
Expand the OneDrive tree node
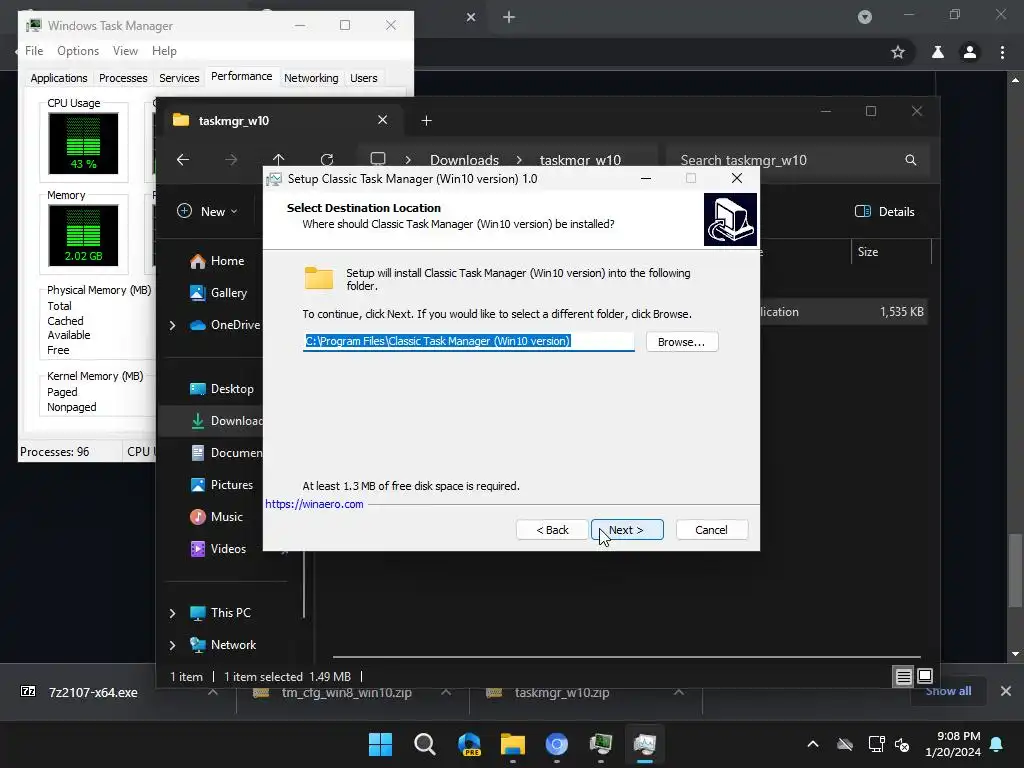click(x=172, y=325)
